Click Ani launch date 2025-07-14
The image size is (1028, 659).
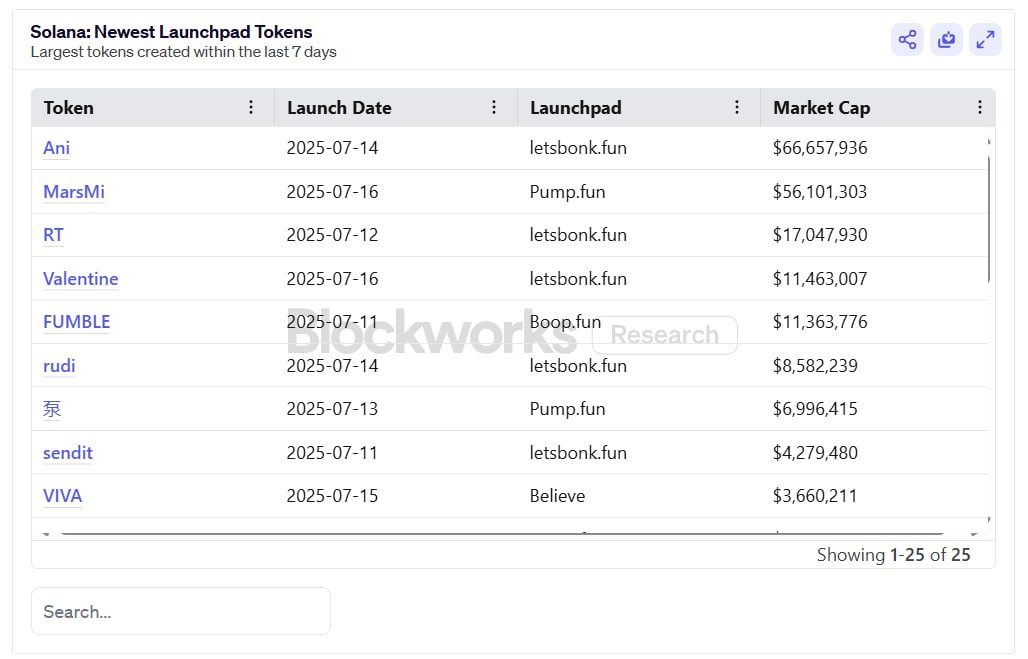pos(332,148)
